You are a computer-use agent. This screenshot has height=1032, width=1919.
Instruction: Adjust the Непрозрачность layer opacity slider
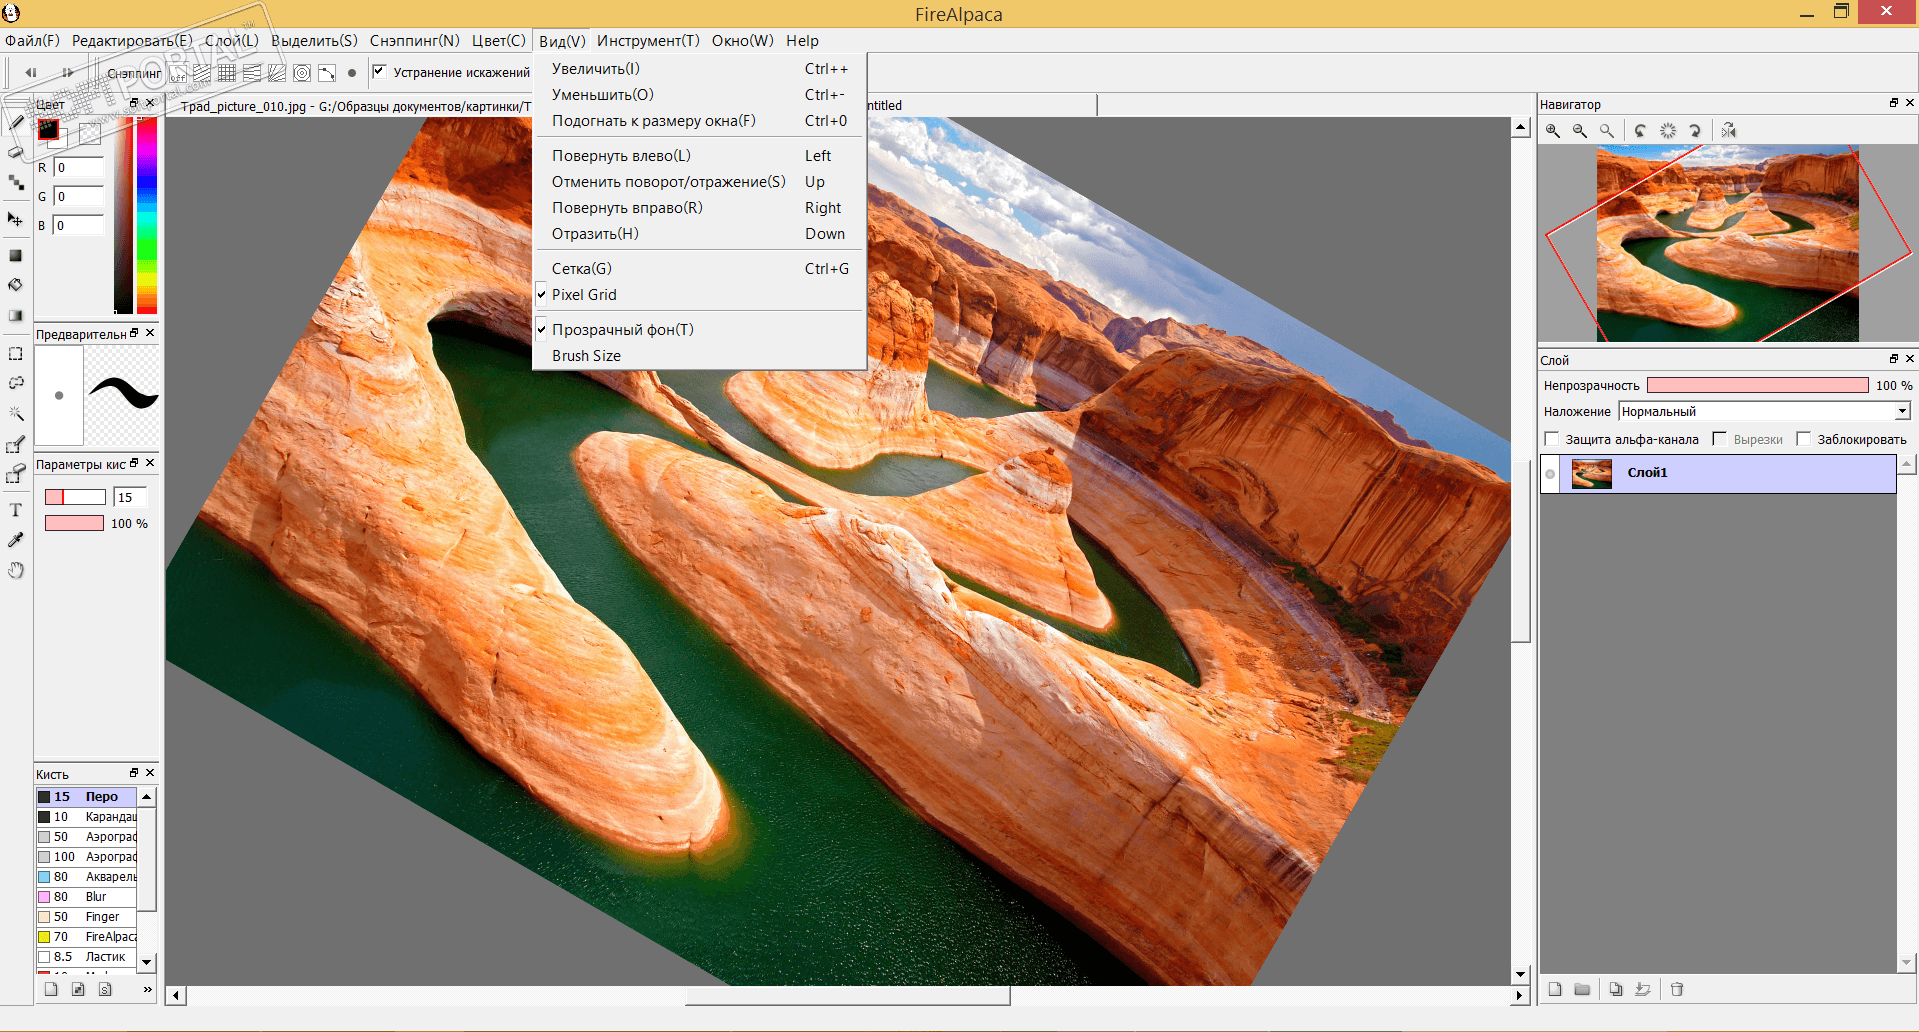tap(1757, 386)
